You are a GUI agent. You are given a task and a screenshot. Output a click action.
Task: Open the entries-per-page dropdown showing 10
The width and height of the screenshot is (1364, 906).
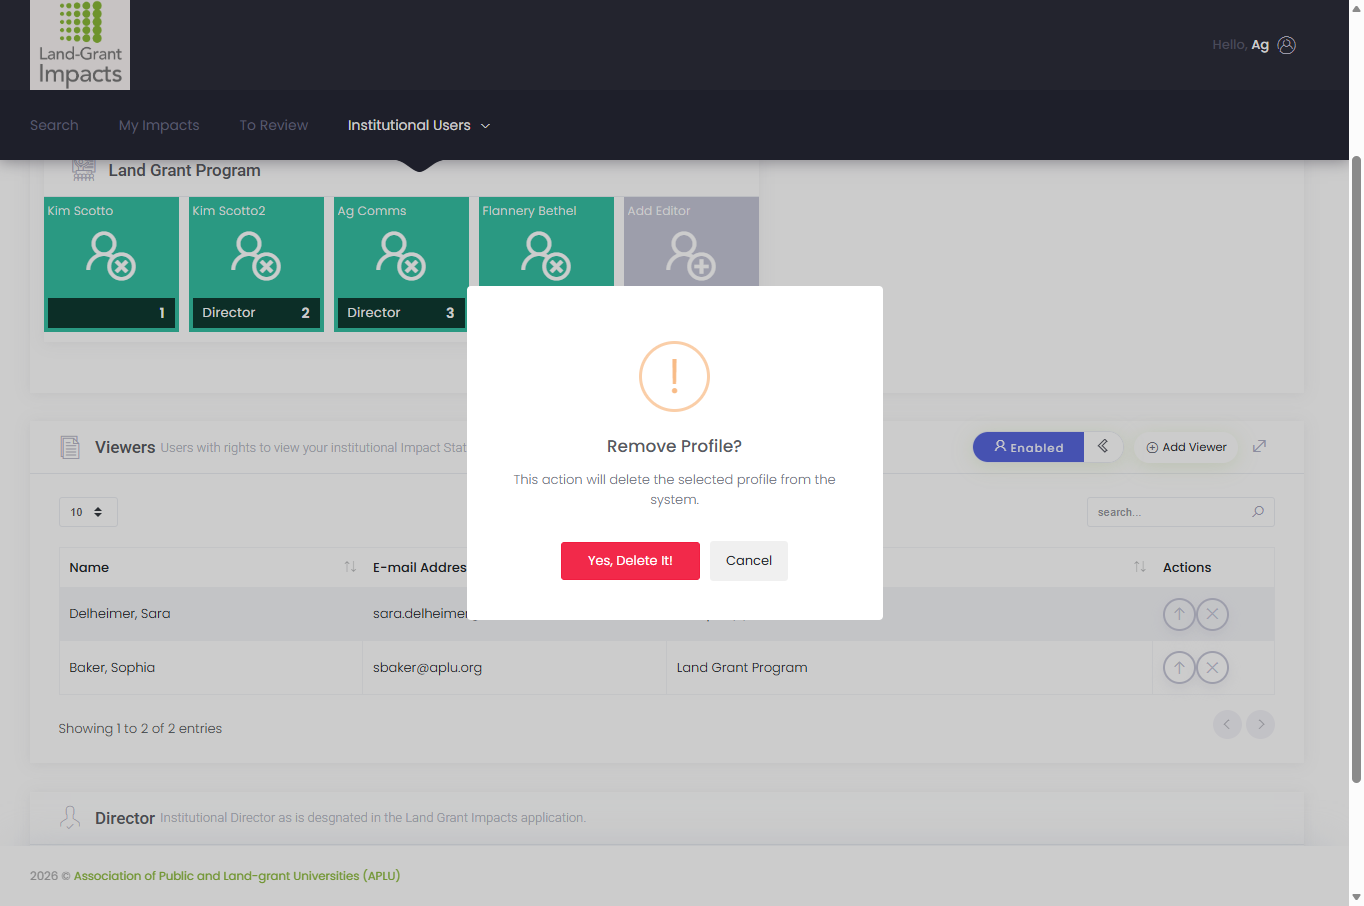pos(88,512)
